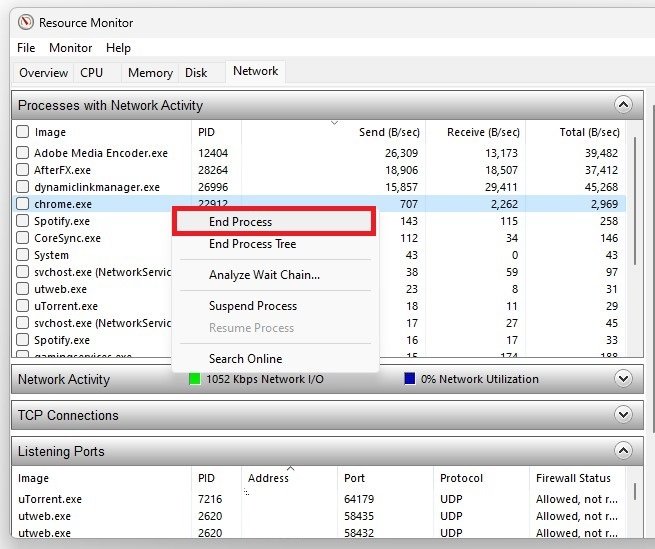Select the System process name

pos(51,255)
